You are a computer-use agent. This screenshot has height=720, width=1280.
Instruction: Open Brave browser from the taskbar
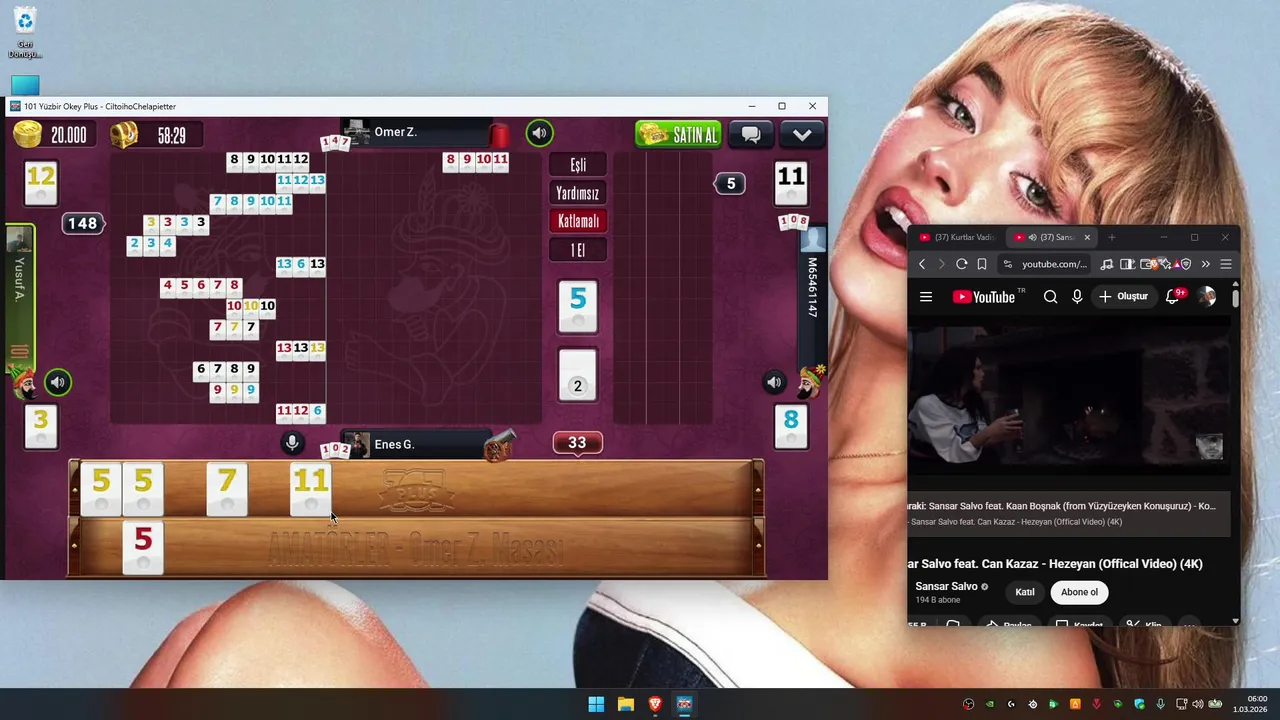coord(655,704)
